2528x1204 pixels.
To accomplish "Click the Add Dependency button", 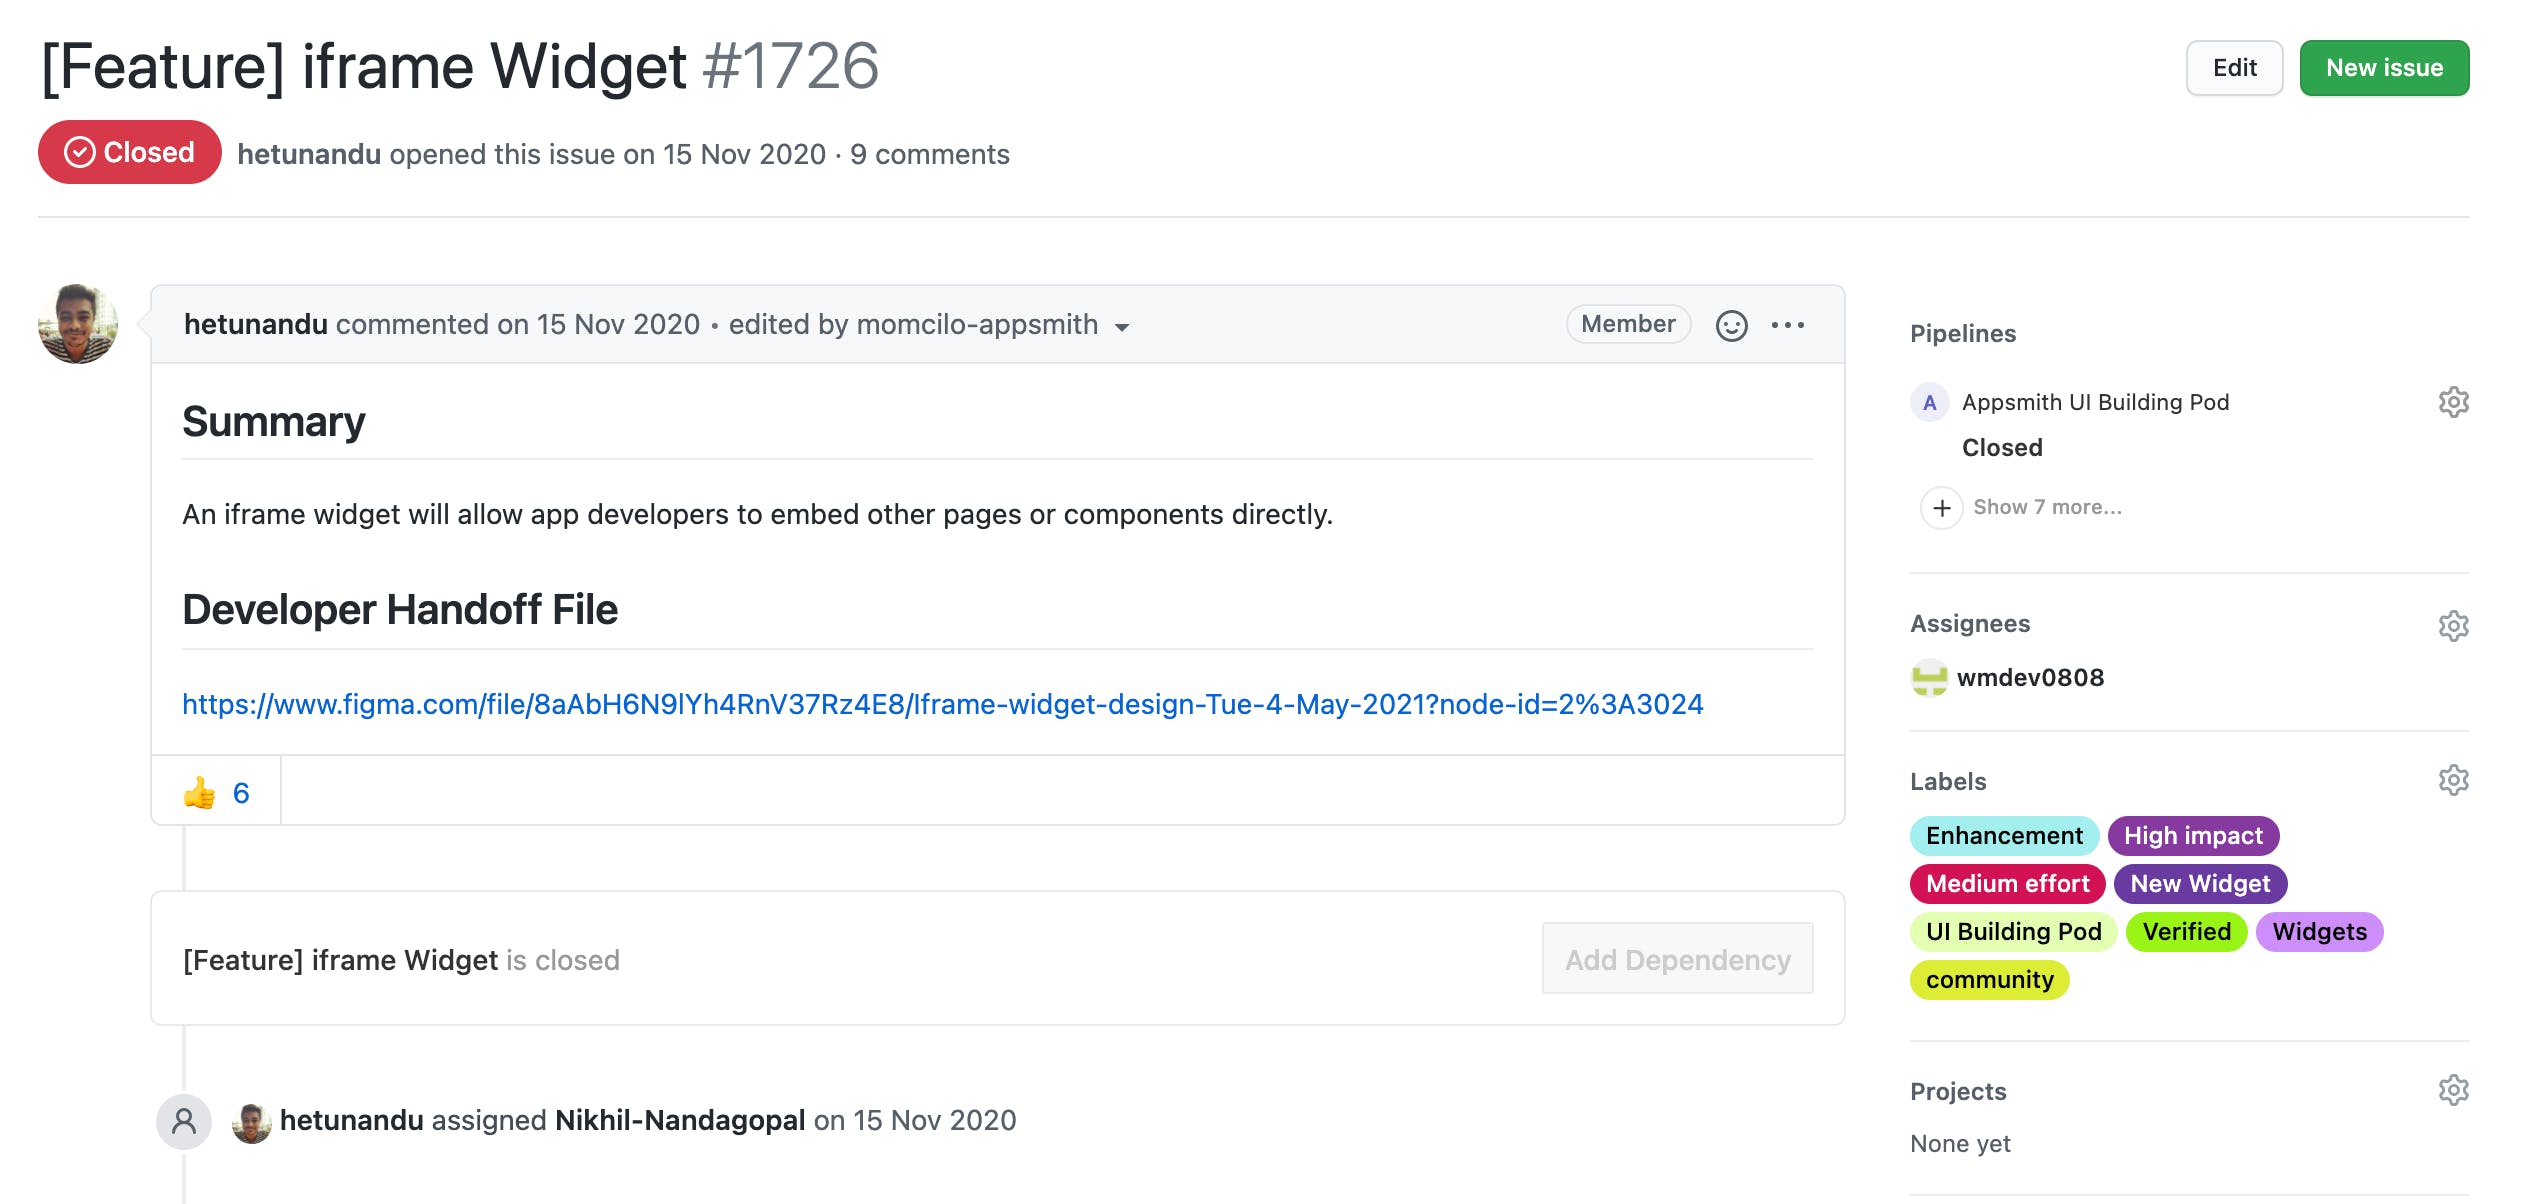I will [1677, 959].
